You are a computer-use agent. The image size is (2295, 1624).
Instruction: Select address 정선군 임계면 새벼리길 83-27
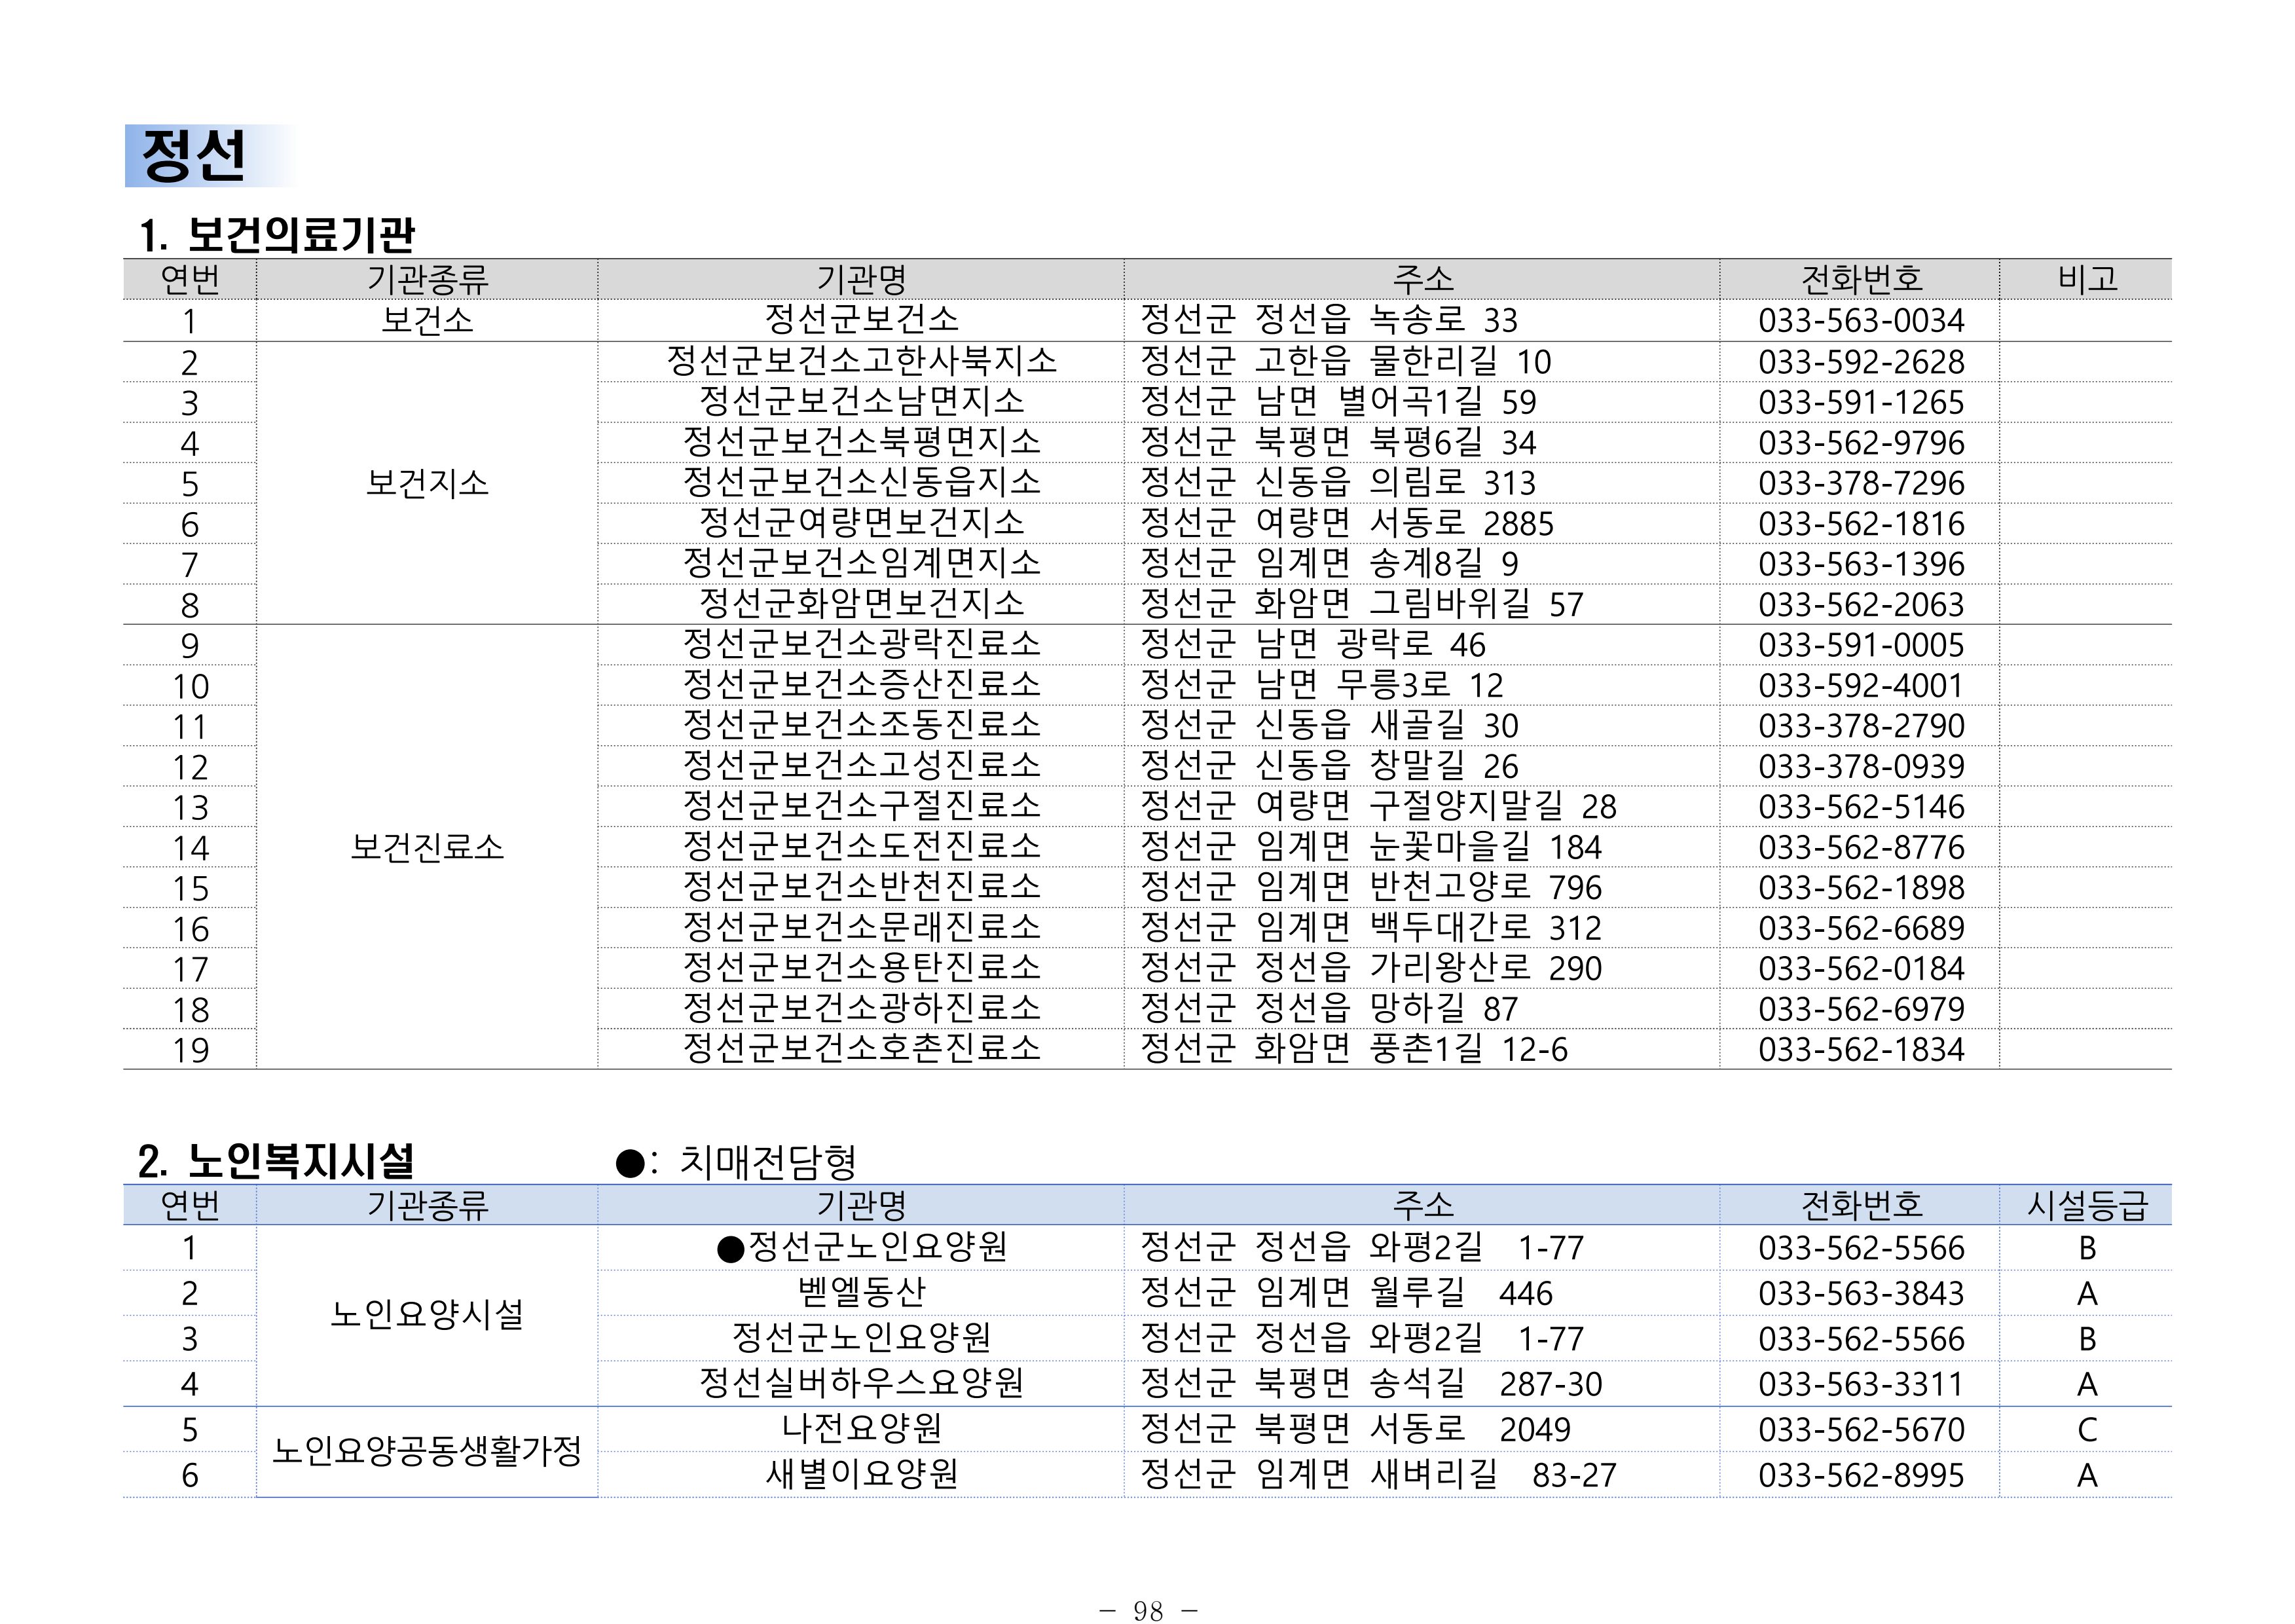[x=1378, y=1474]
